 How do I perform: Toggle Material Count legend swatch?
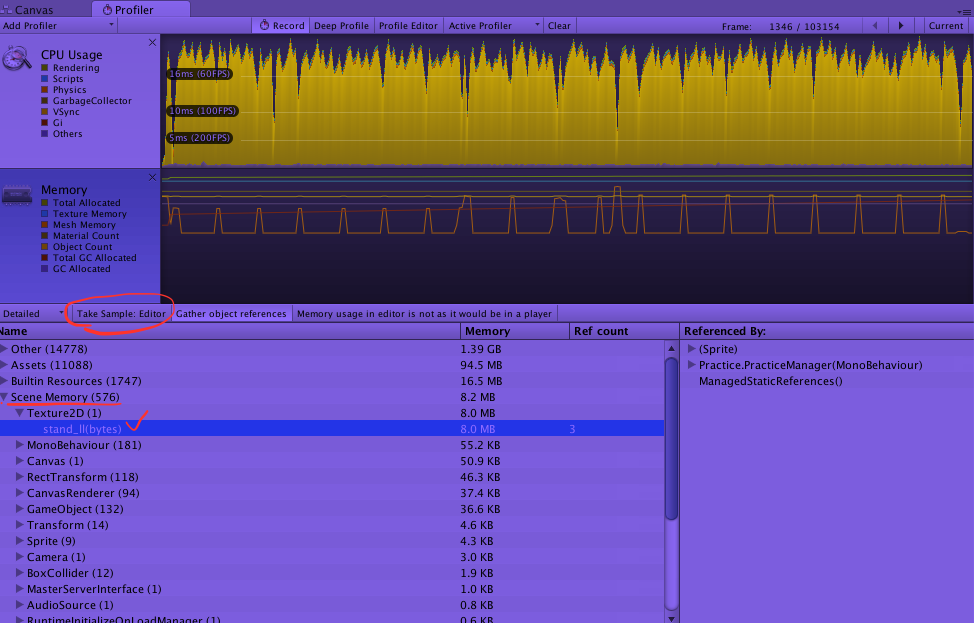tap(45, 235)
